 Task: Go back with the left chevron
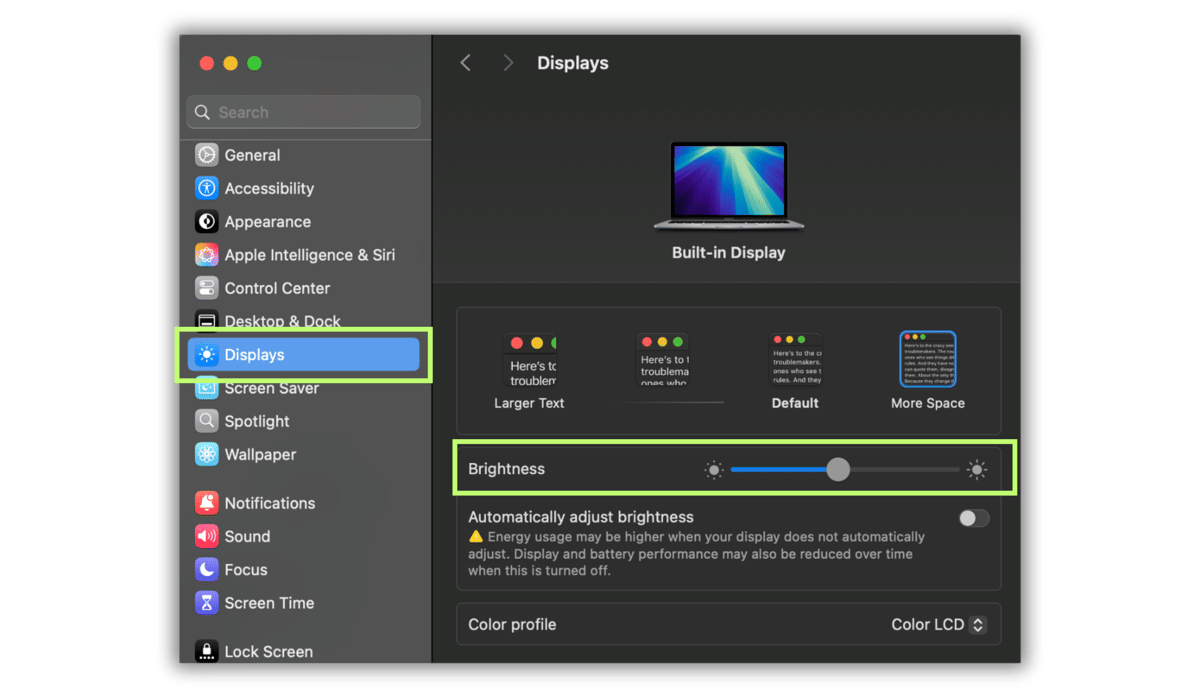[x=465, y=63]
